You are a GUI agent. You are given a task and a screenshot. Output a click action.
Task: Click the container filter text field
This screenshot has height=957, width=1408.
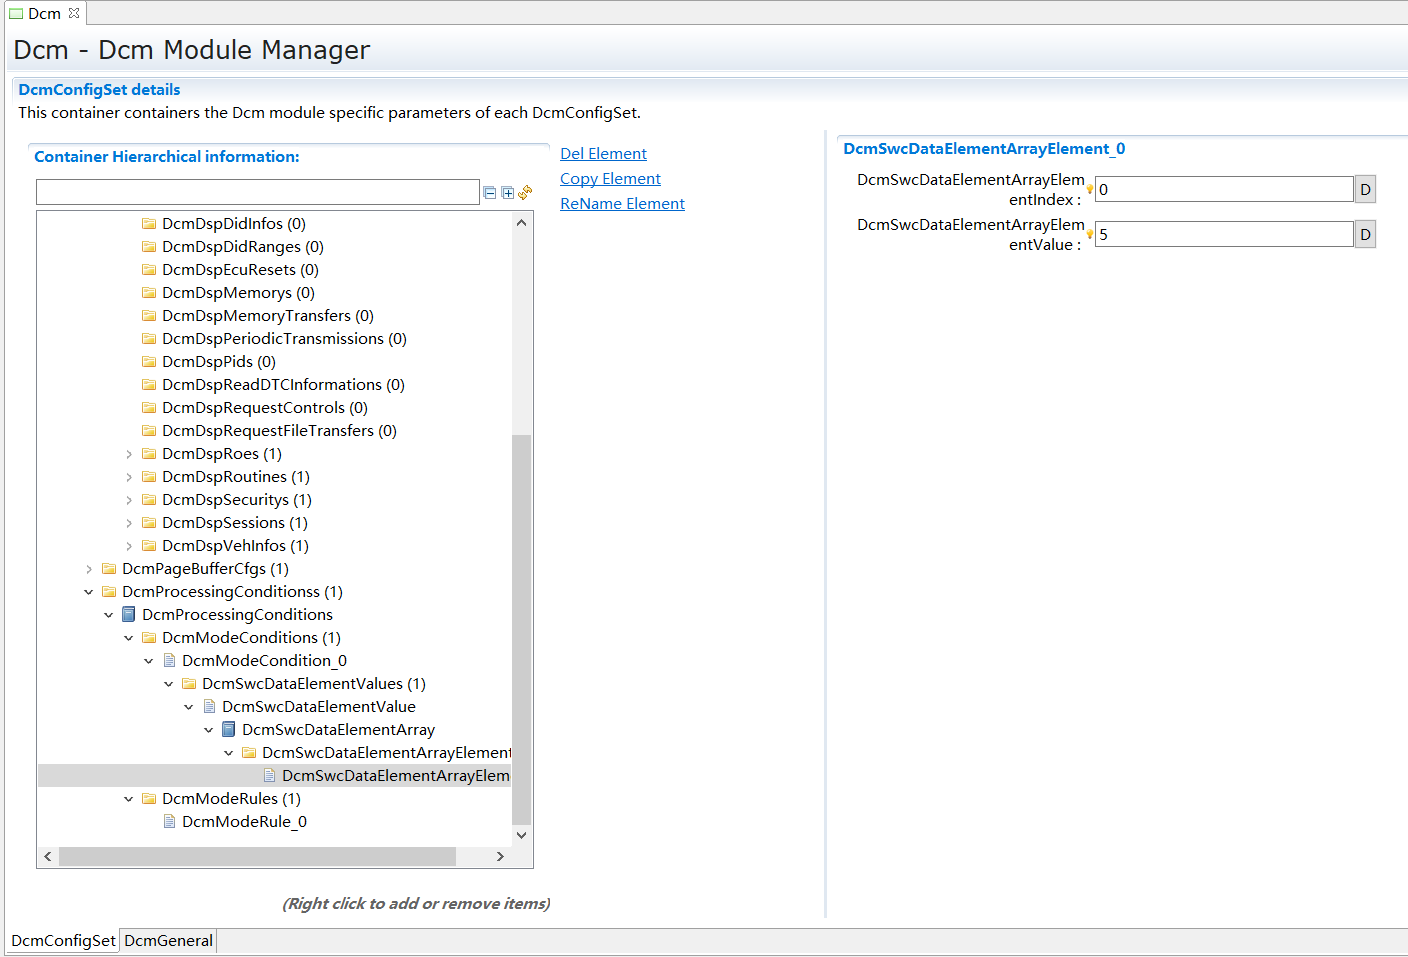click(x=257, y=192)
